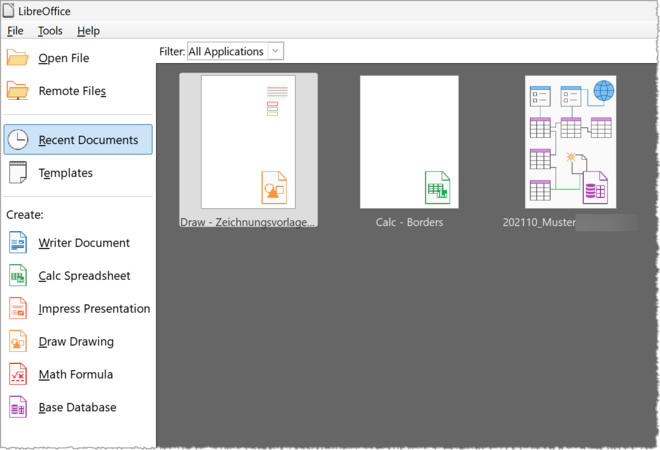Click the Writer Document icon

(x=18, y=242)
